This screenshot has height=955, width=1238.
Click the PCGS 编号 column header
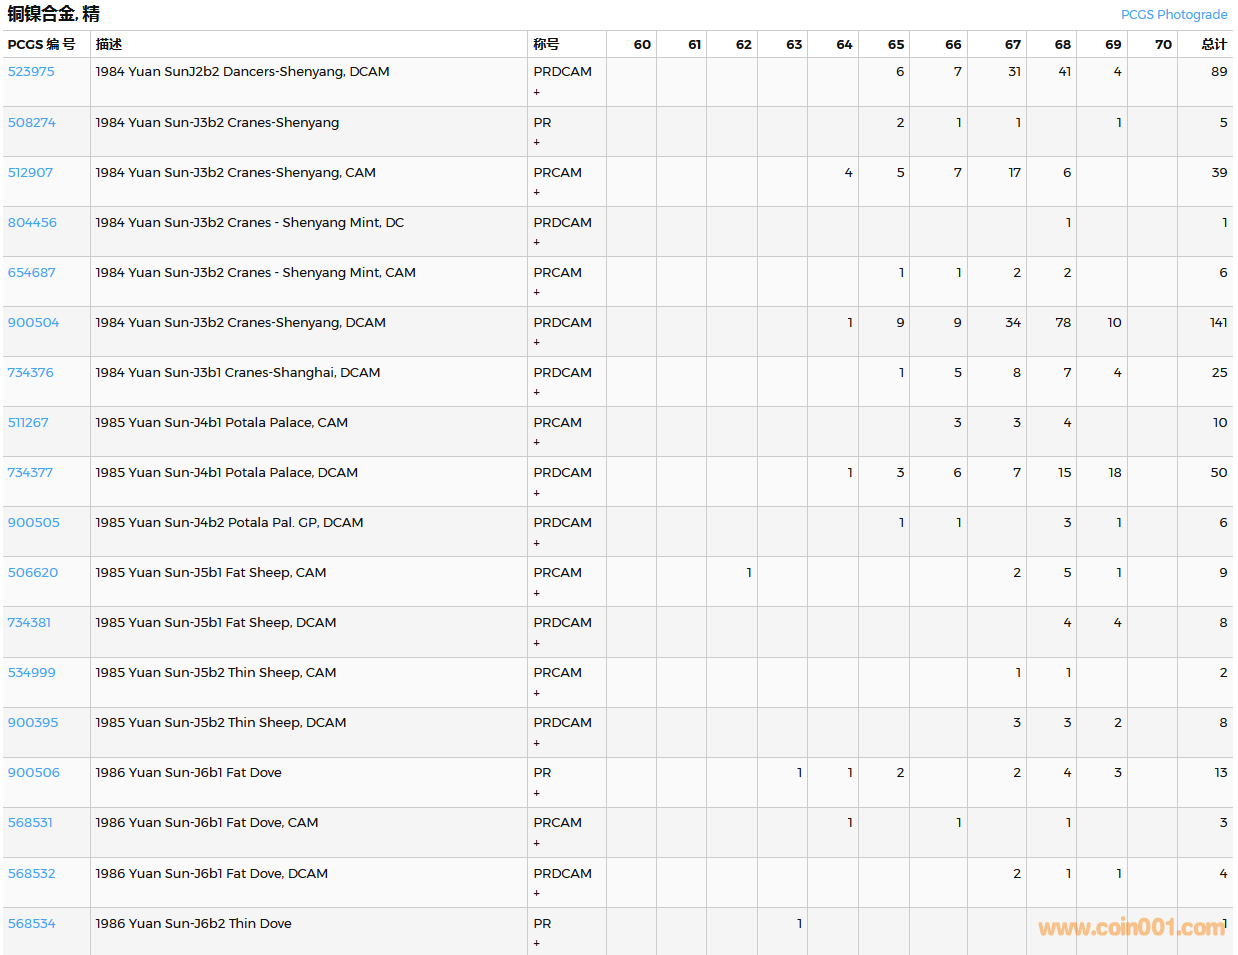[41, 44]
